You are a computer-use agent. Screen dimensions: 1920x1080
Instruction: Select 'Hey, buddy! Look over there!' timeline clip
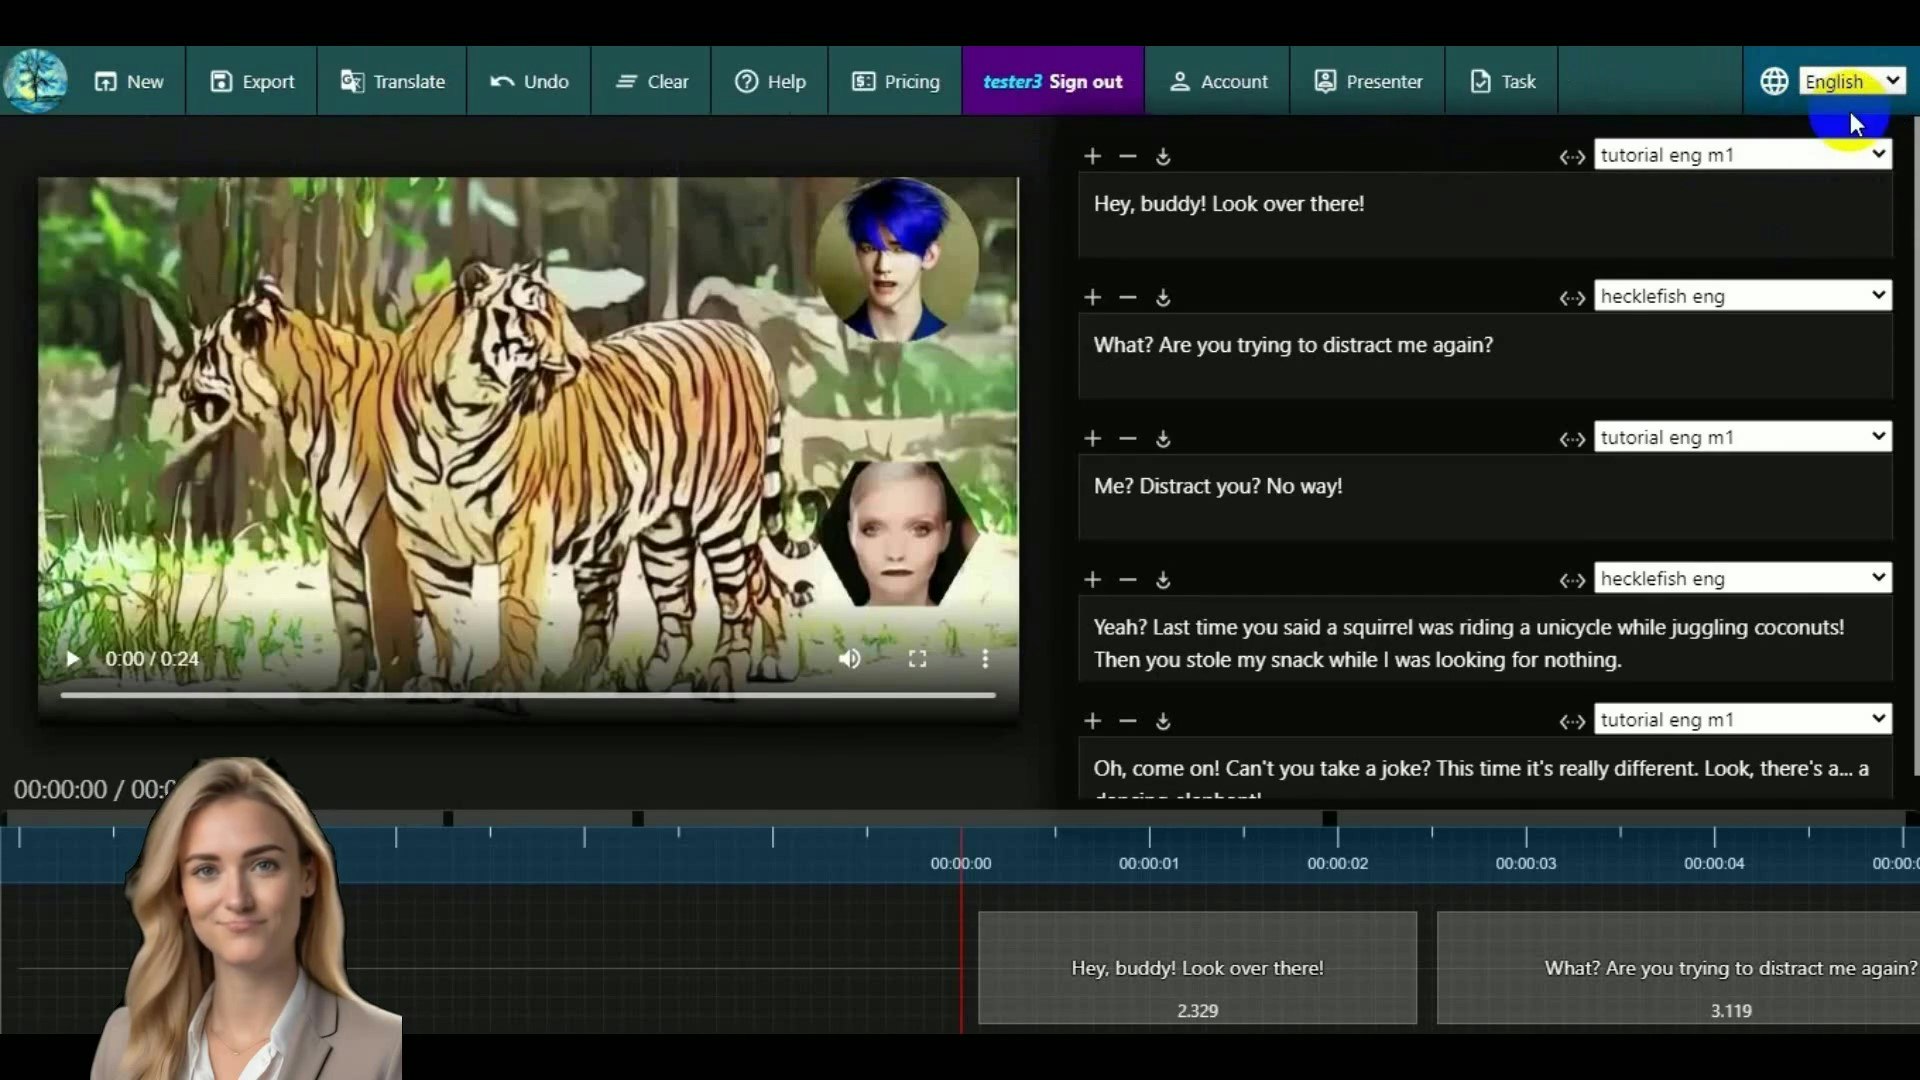[1197, 968]
